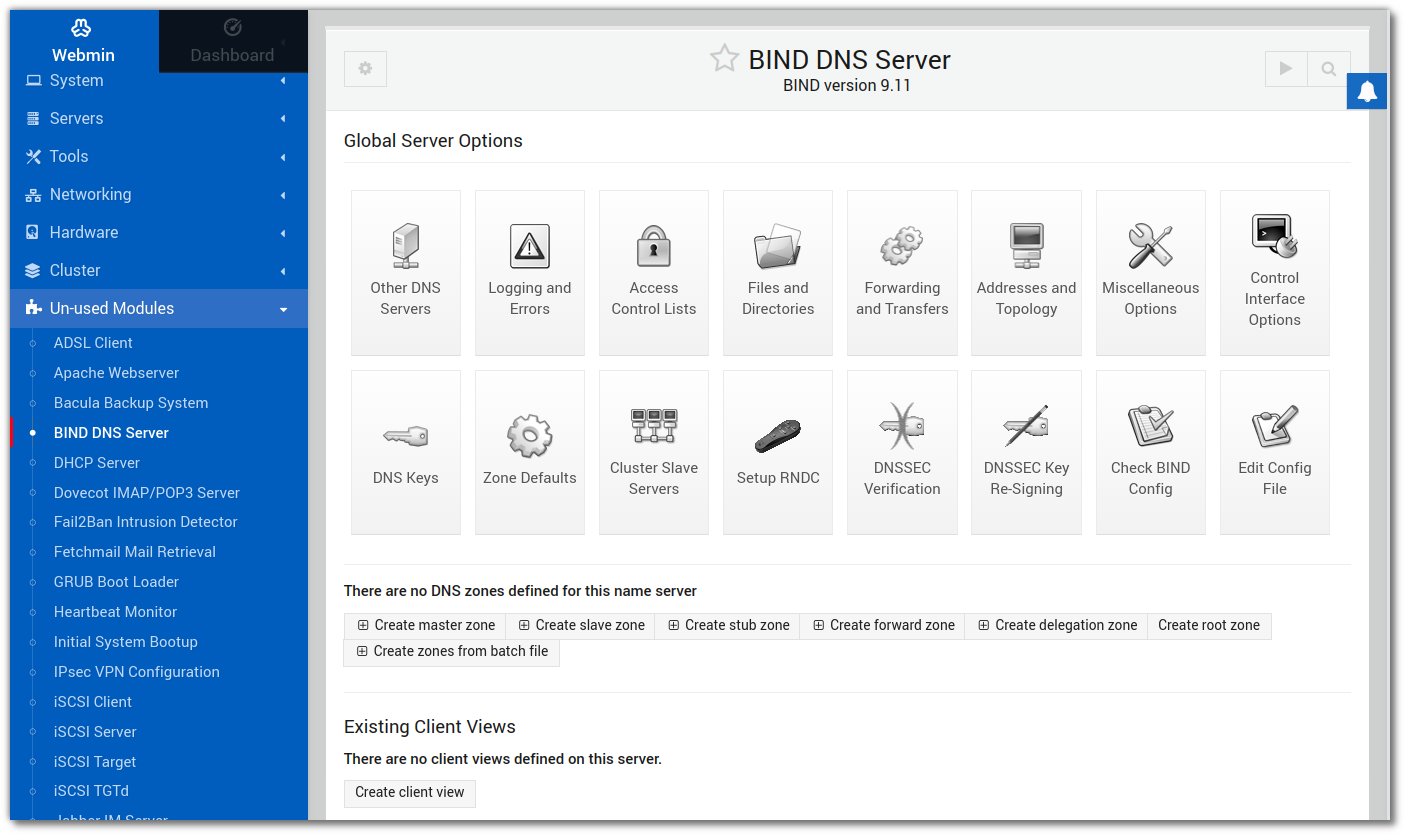Open Bacula Backup System module
The height and width of the screenshot is (836, 1406).
pos(131,402)
